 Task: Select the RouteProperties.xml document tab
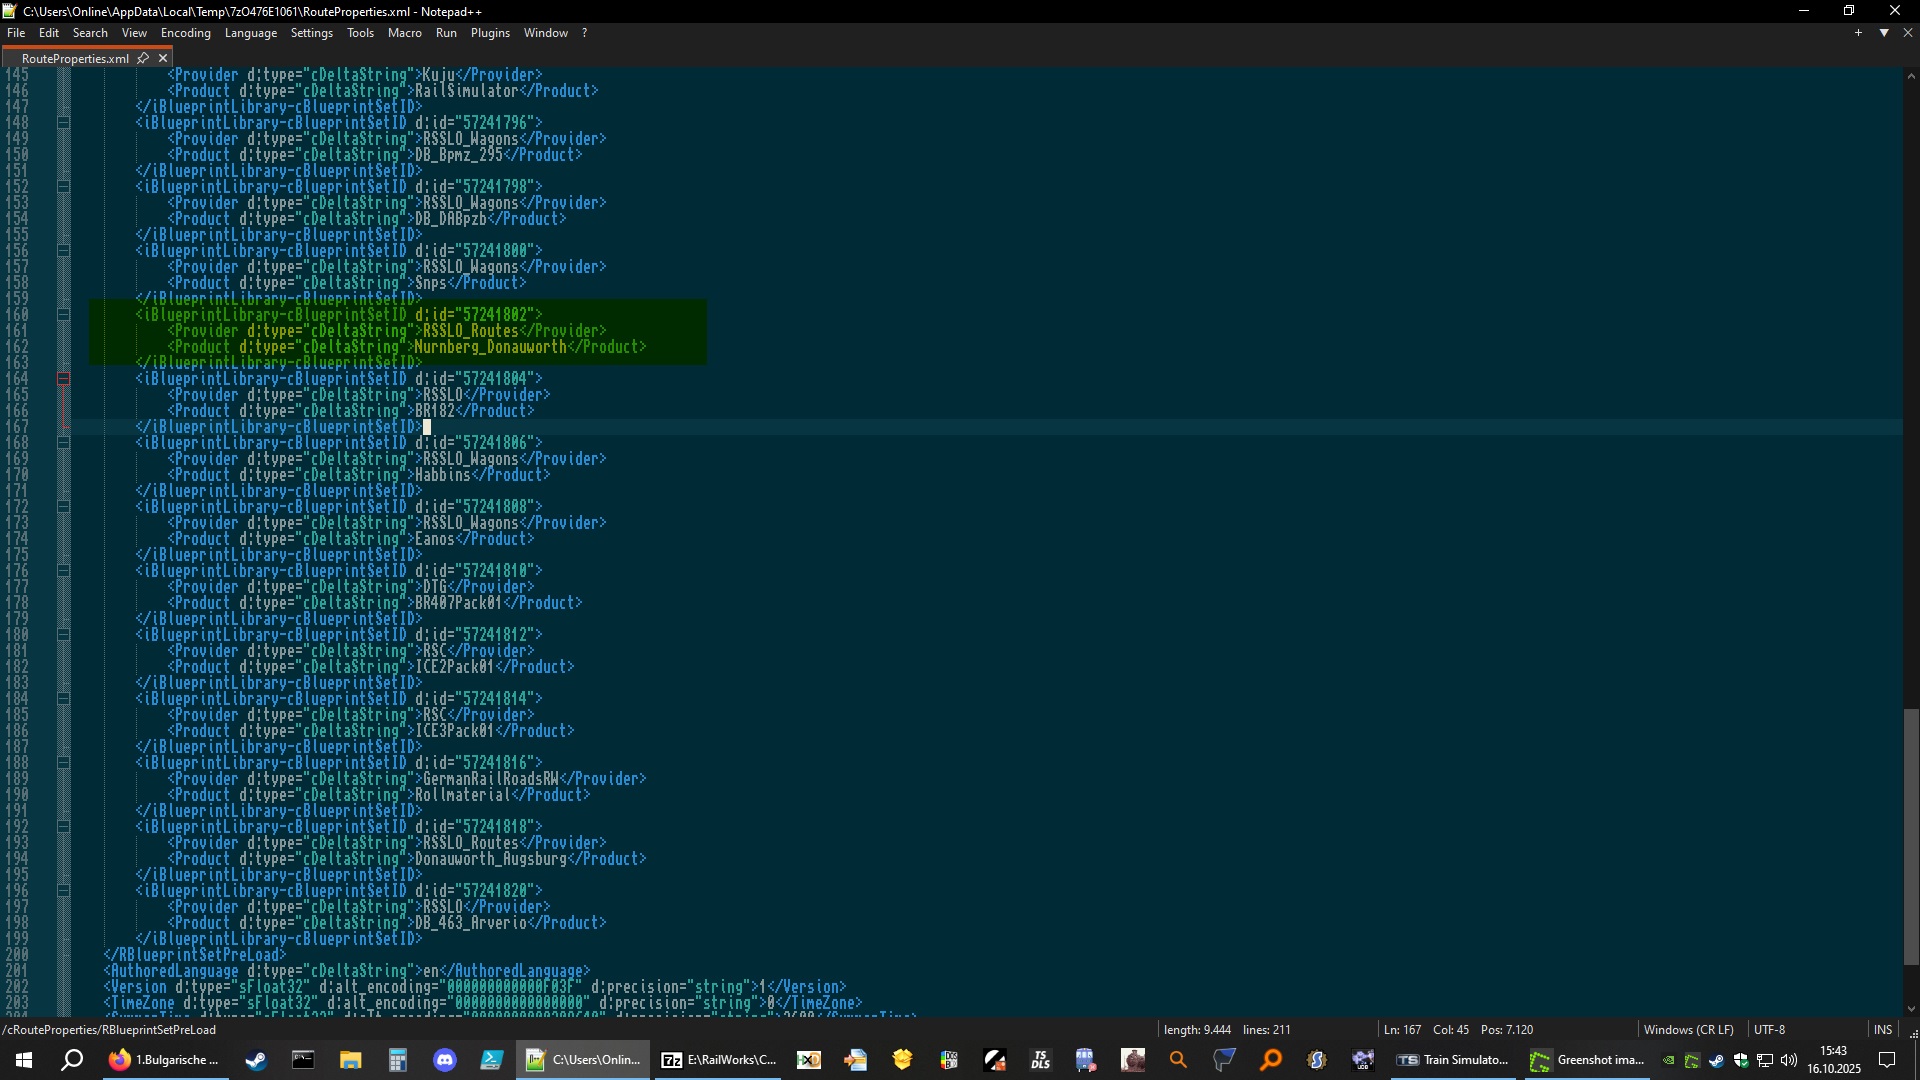(x=75, y=58)
